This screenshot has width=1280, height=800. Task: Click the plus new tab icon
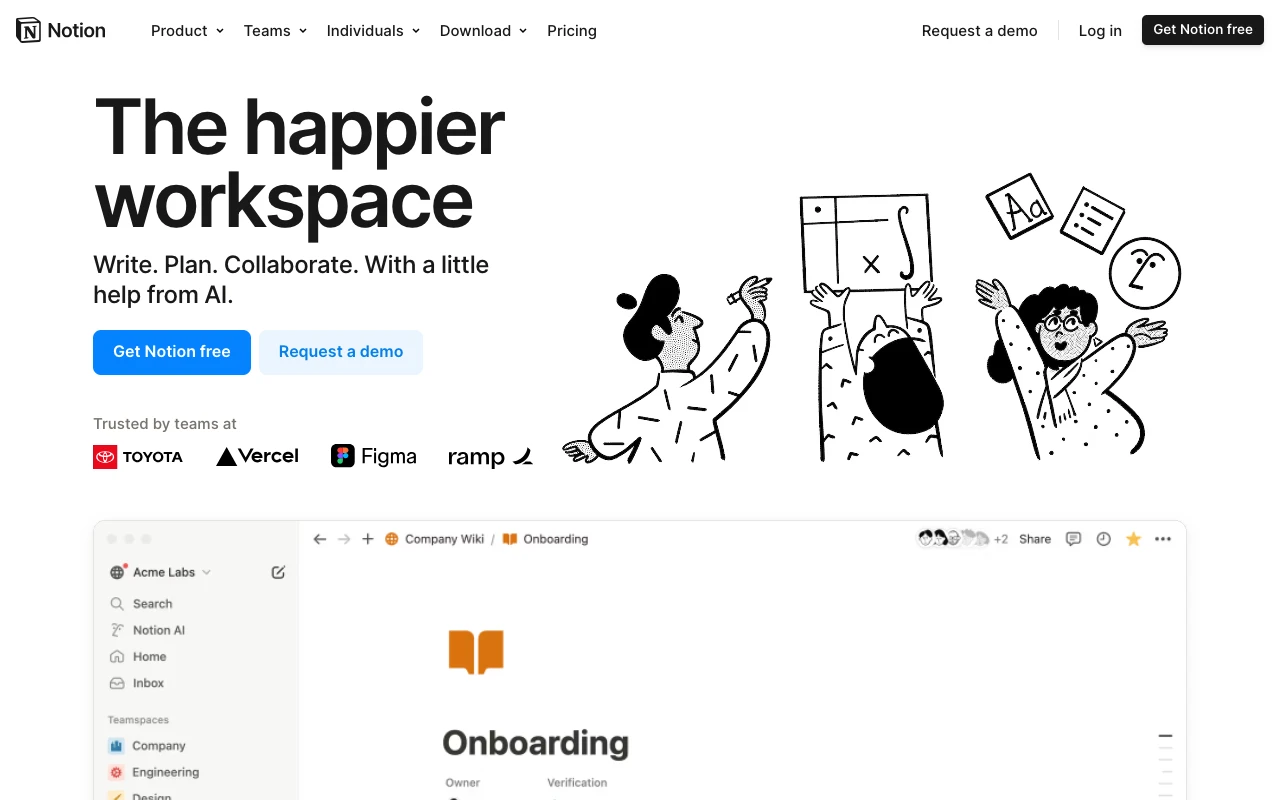(x=368, y=539)
